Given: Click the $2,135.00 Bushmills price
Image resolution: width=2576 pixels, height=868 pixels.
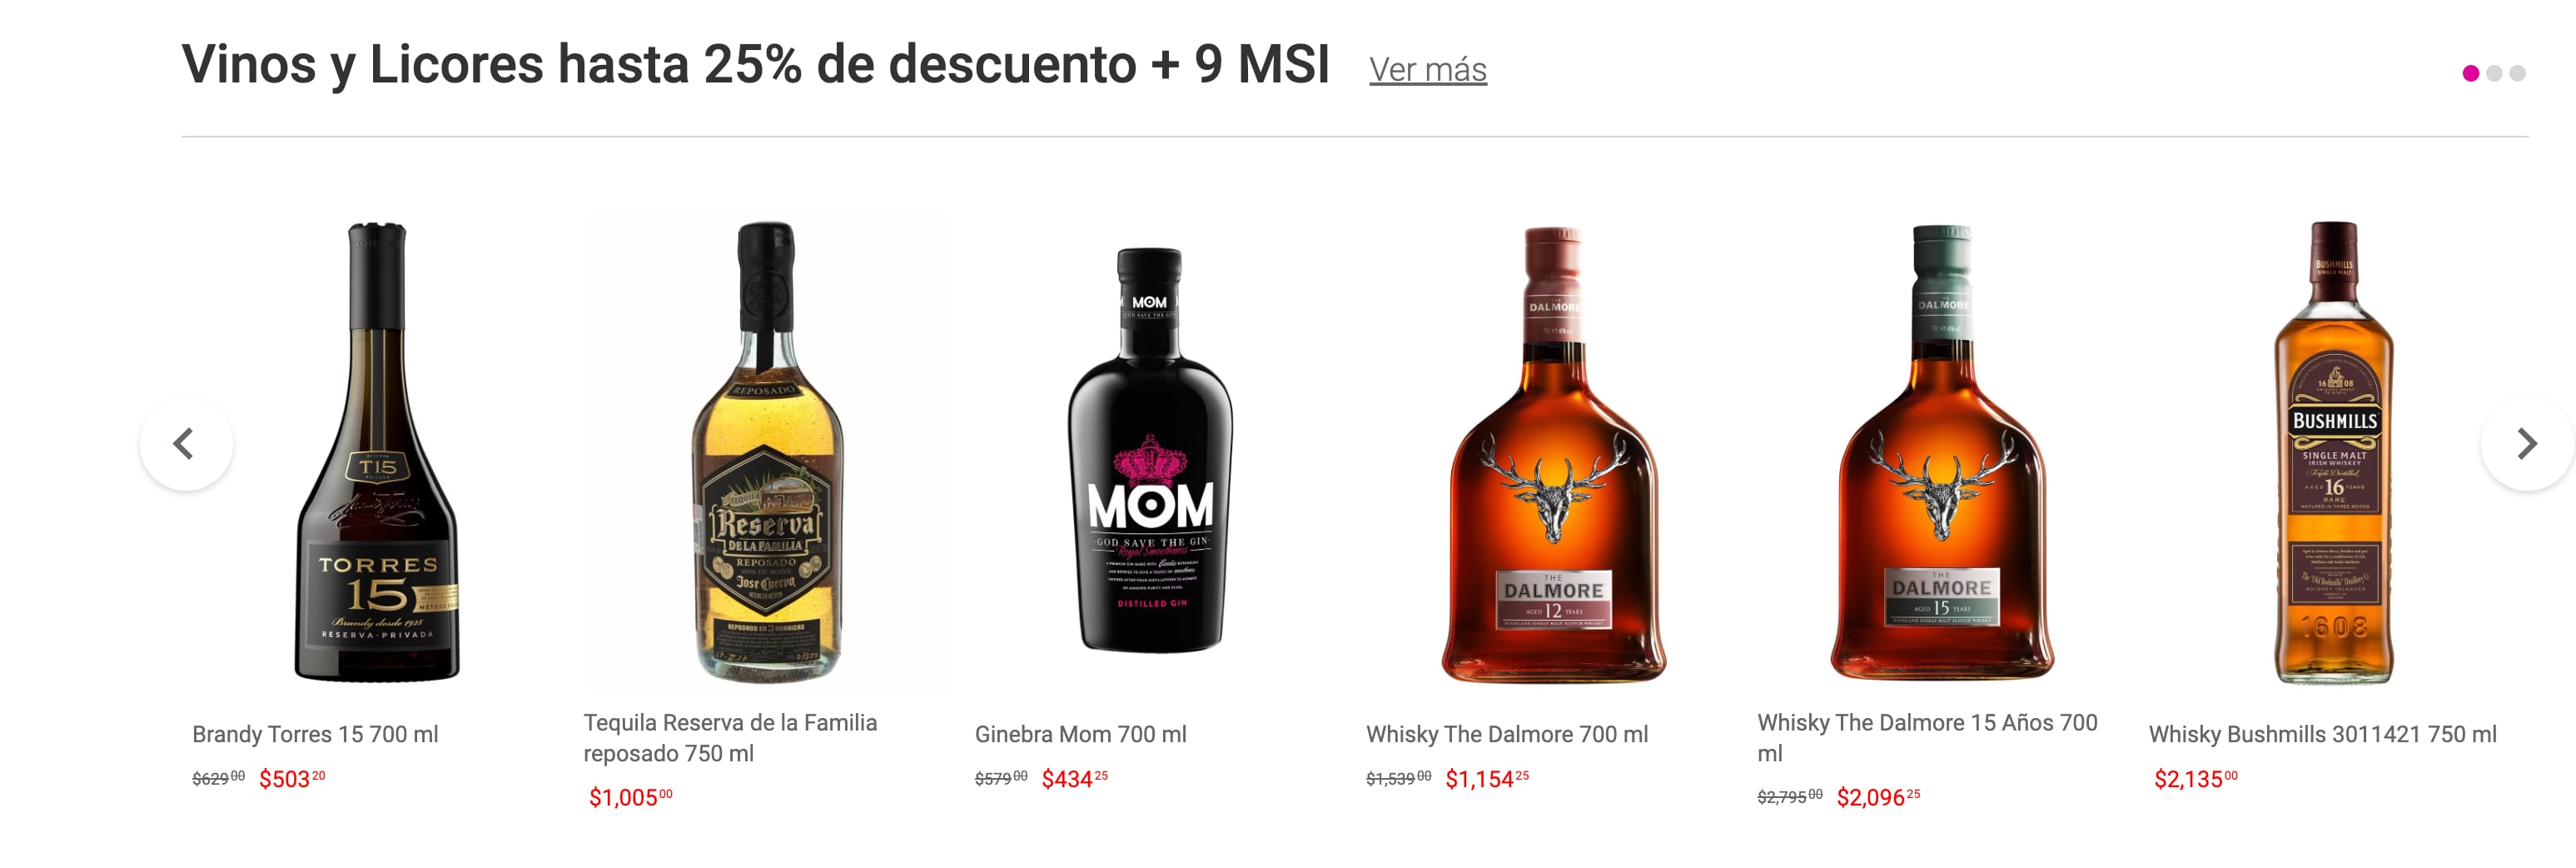Looking at the screenshot, I should click(x=2195, y=779).
